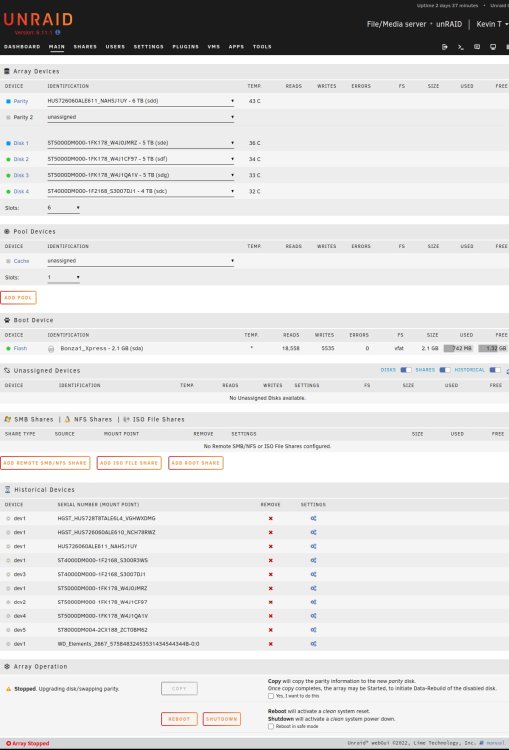Open the Pool Devices Slots dropdown
The image size is (509, 750).
(x=63, y=277)
